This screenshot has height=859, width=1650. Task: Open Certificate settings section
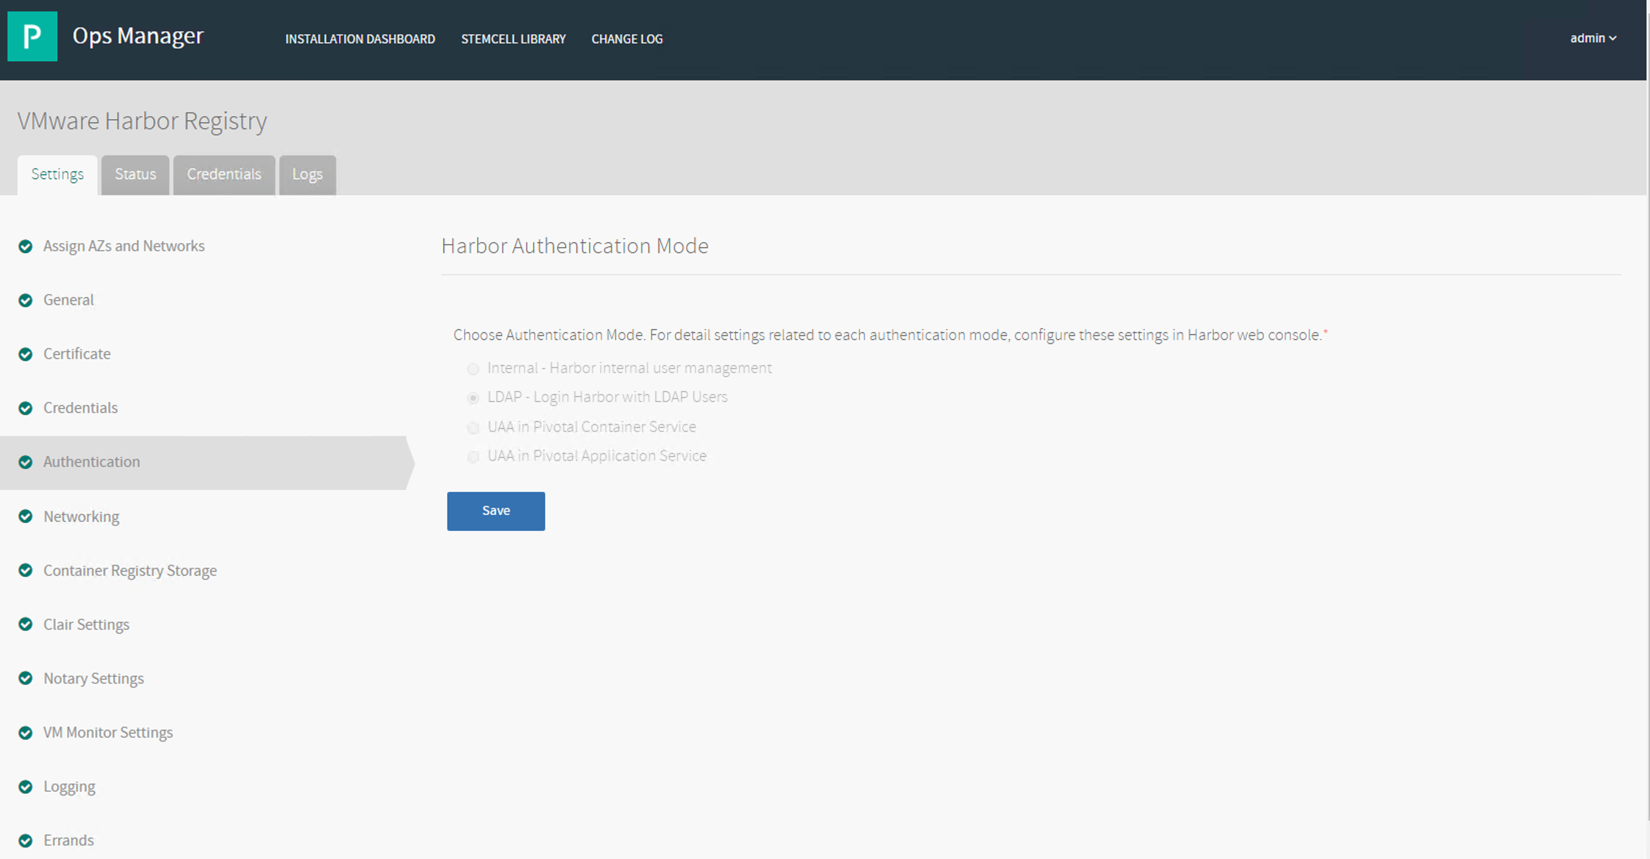(77, 354)
